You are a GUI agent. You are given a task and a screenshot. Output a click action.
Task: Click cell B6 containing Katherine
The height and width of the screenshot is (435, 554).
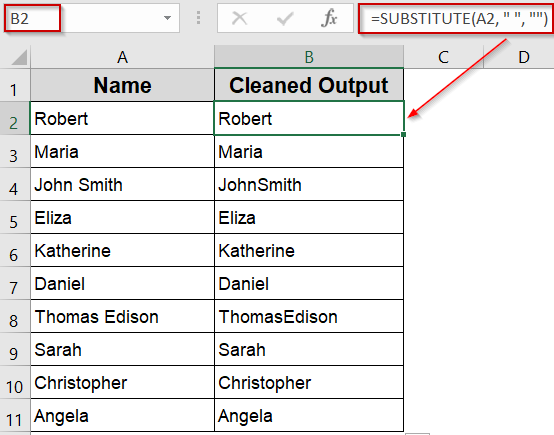[309, 250]
